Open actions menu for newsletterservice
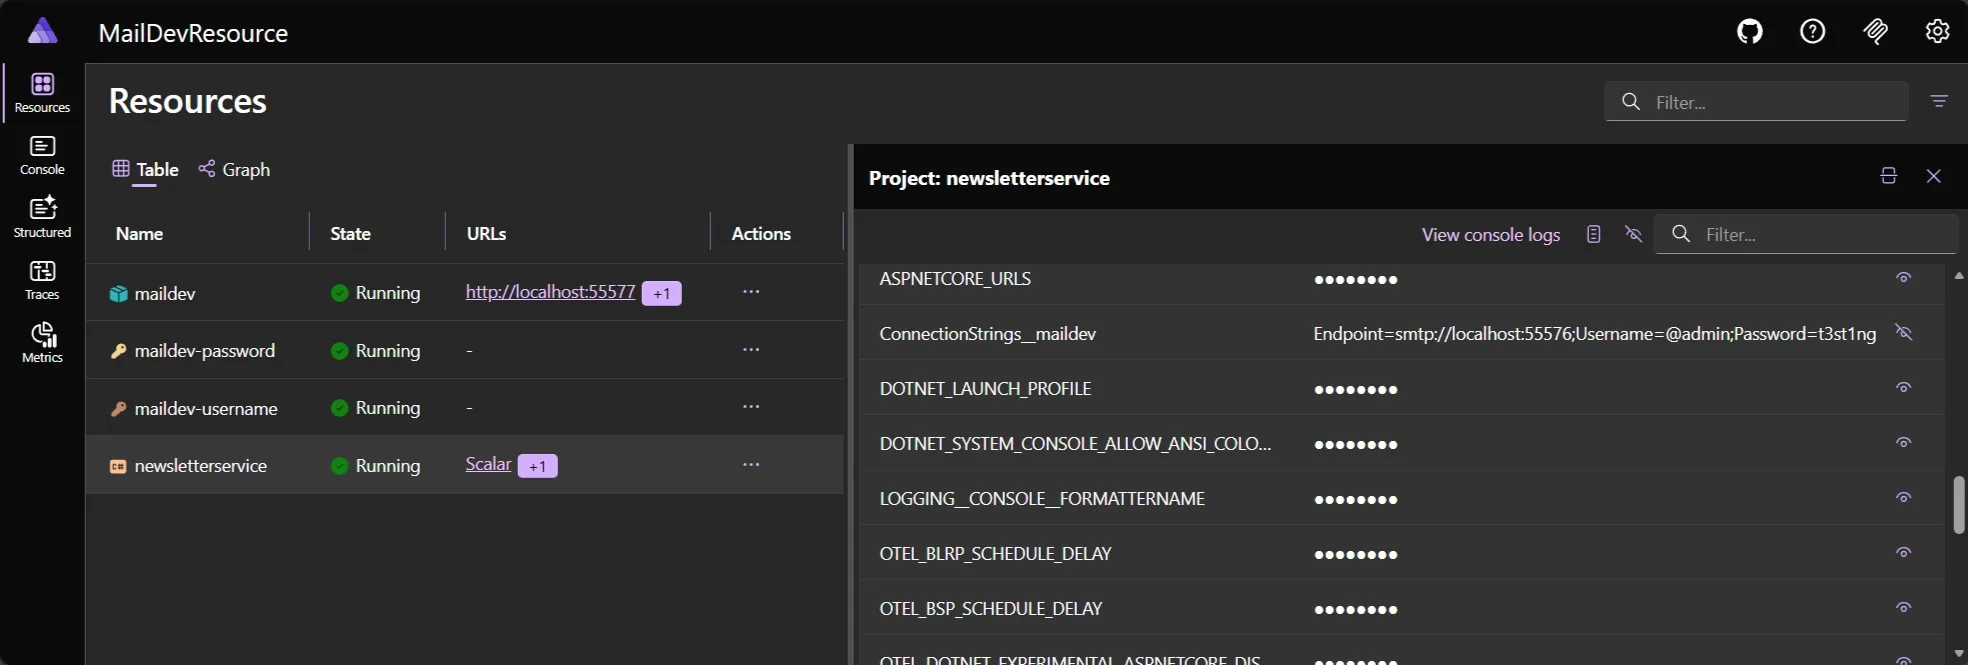The width and height of the screenshot is (1968, 665). (x=751, y=465)
